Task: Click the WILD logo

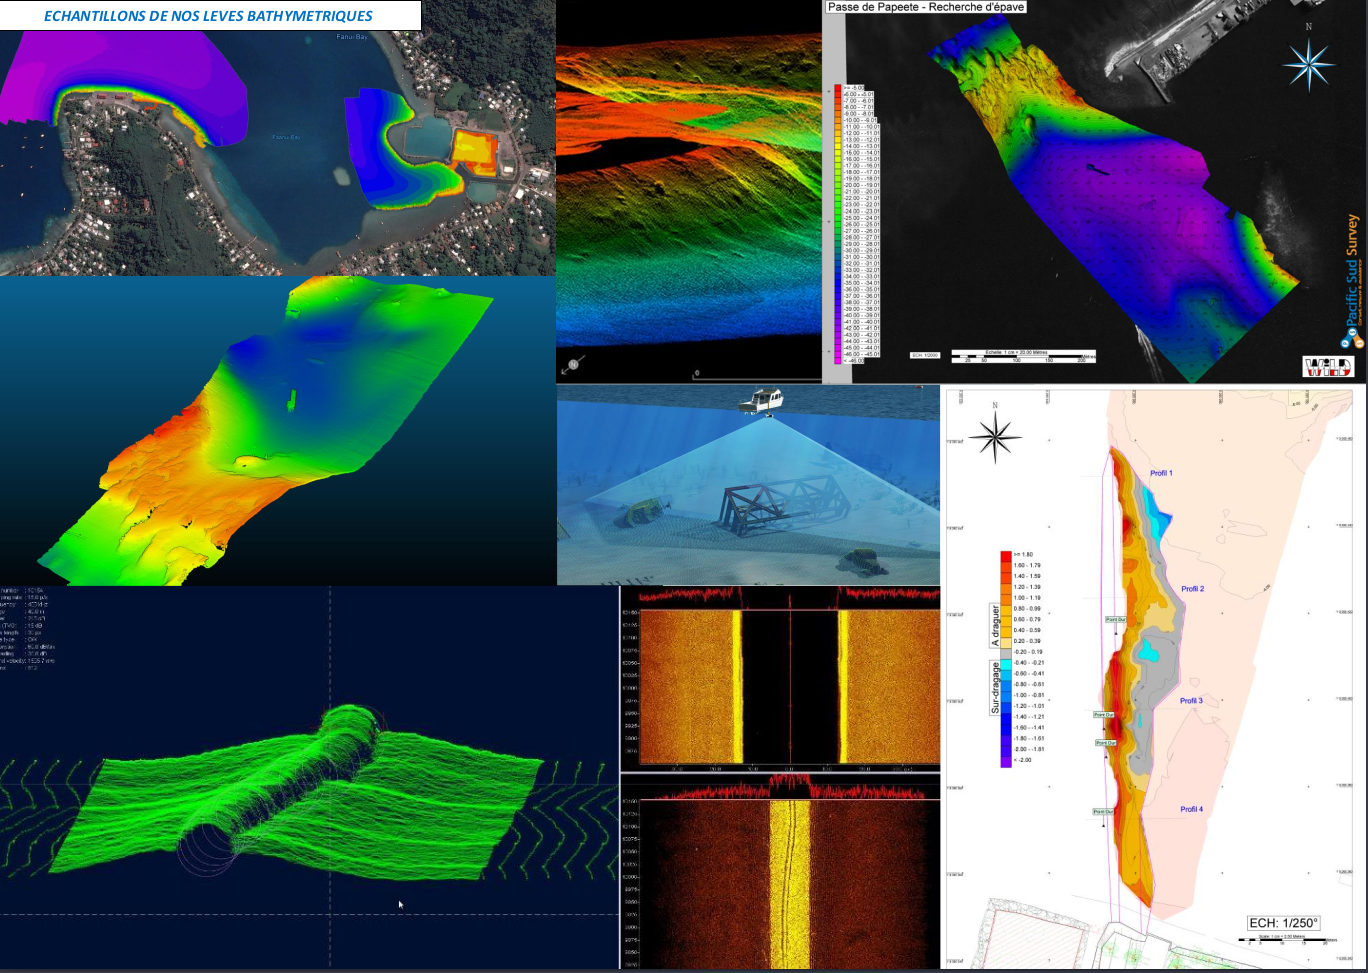Action: [x=1327, y=366]
